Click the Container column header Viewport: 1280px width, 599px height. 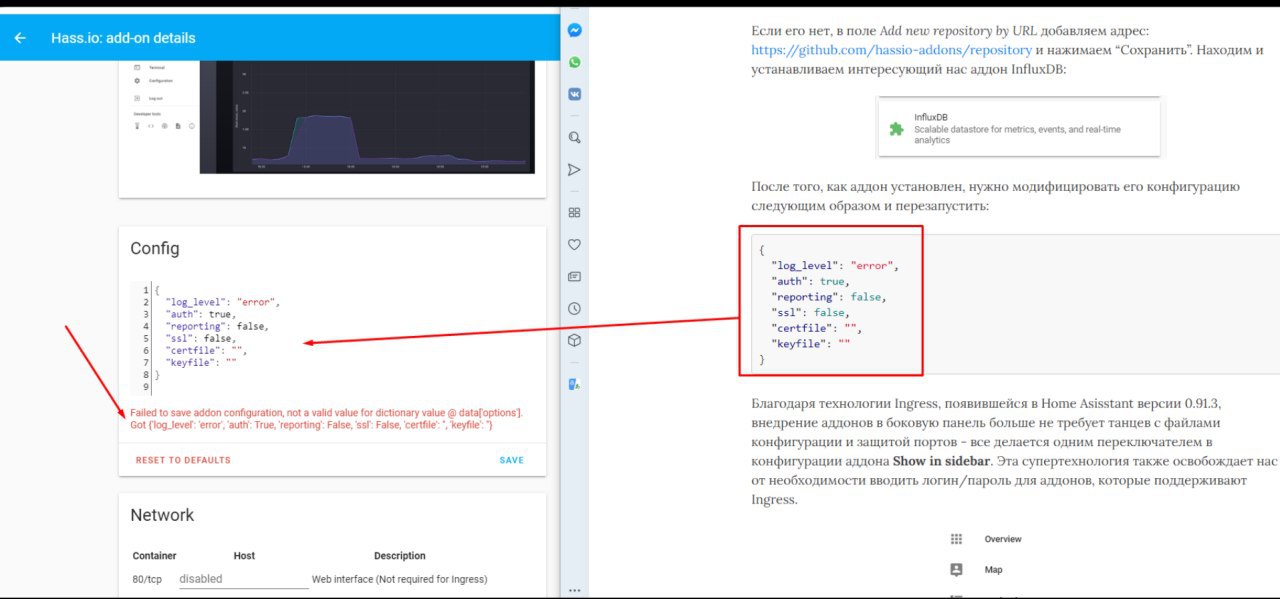pyautogui.click(x=154, y=556)
